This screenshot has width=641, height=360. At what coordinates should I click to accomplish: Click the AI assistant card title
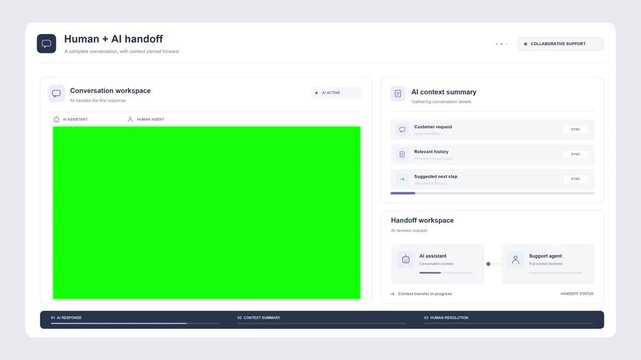(x=433, y=256)
